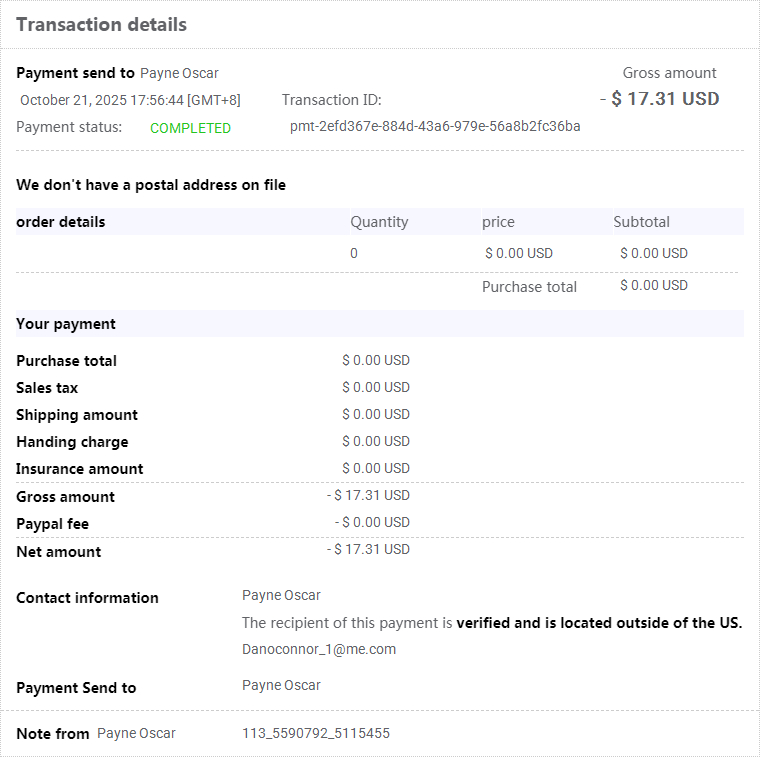Select the transaction ID starting with pmt-2efd367e
Image resolution: width=760 pixels, height=757 pixels.
tap(435, 126)
